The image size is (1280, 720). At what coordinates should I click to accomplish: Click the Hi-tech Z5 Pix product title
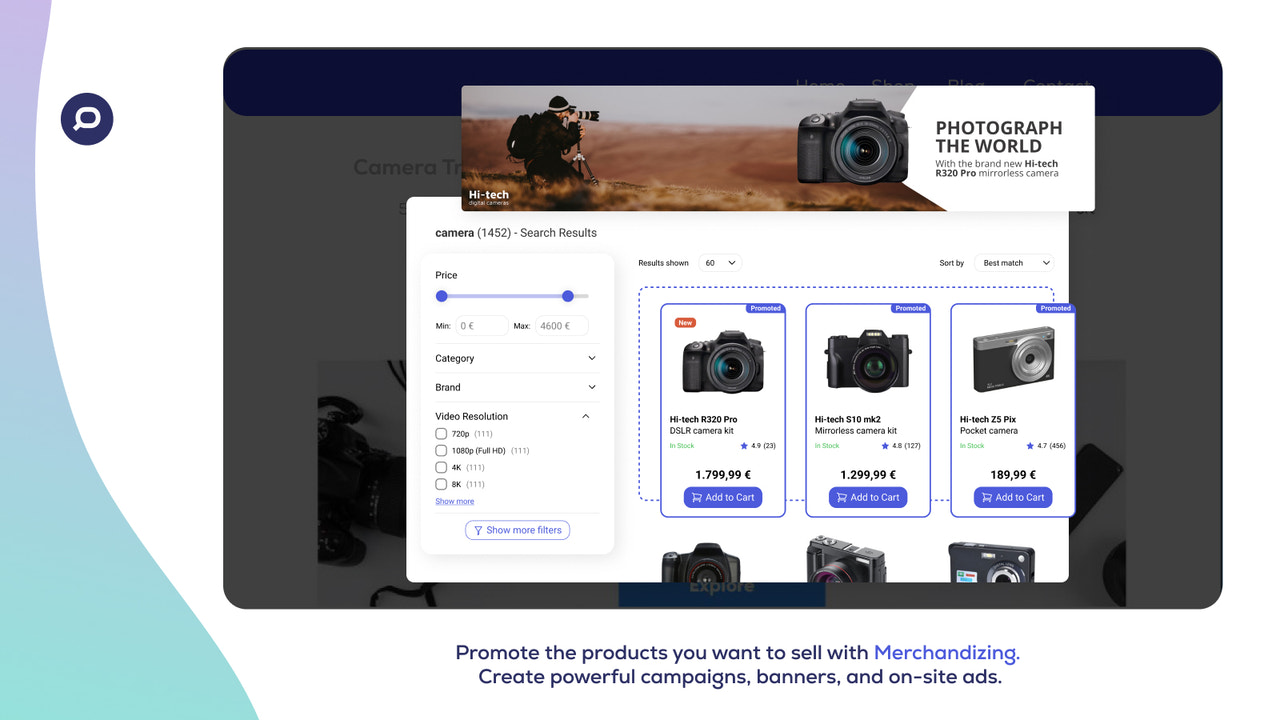(989, 420)
